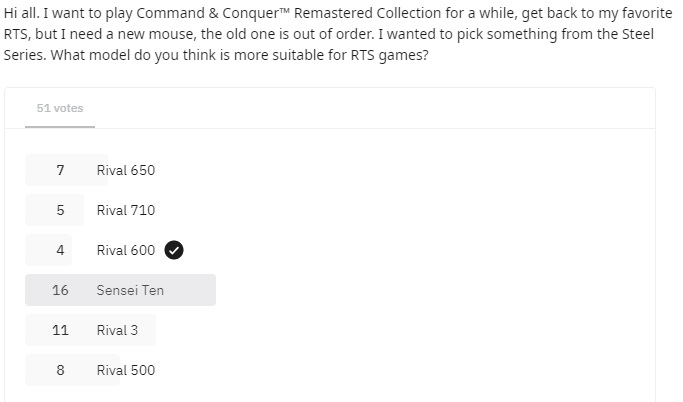Click the 11 vote count for Rival 3
This screenshot has width=683, height=402.
tap(60, 330)
